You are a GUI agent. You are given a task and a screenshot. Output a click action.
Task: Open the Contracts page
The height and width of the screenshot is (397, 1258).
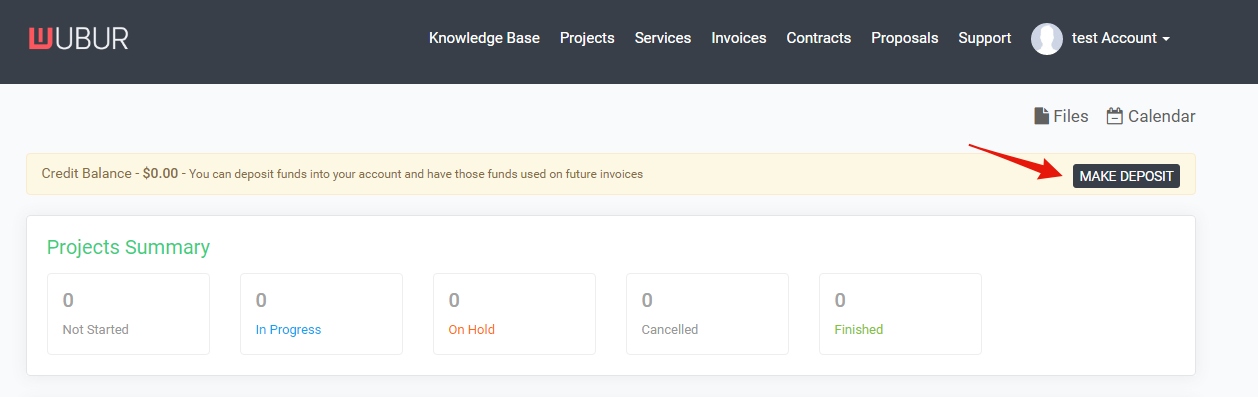[819, 38]
